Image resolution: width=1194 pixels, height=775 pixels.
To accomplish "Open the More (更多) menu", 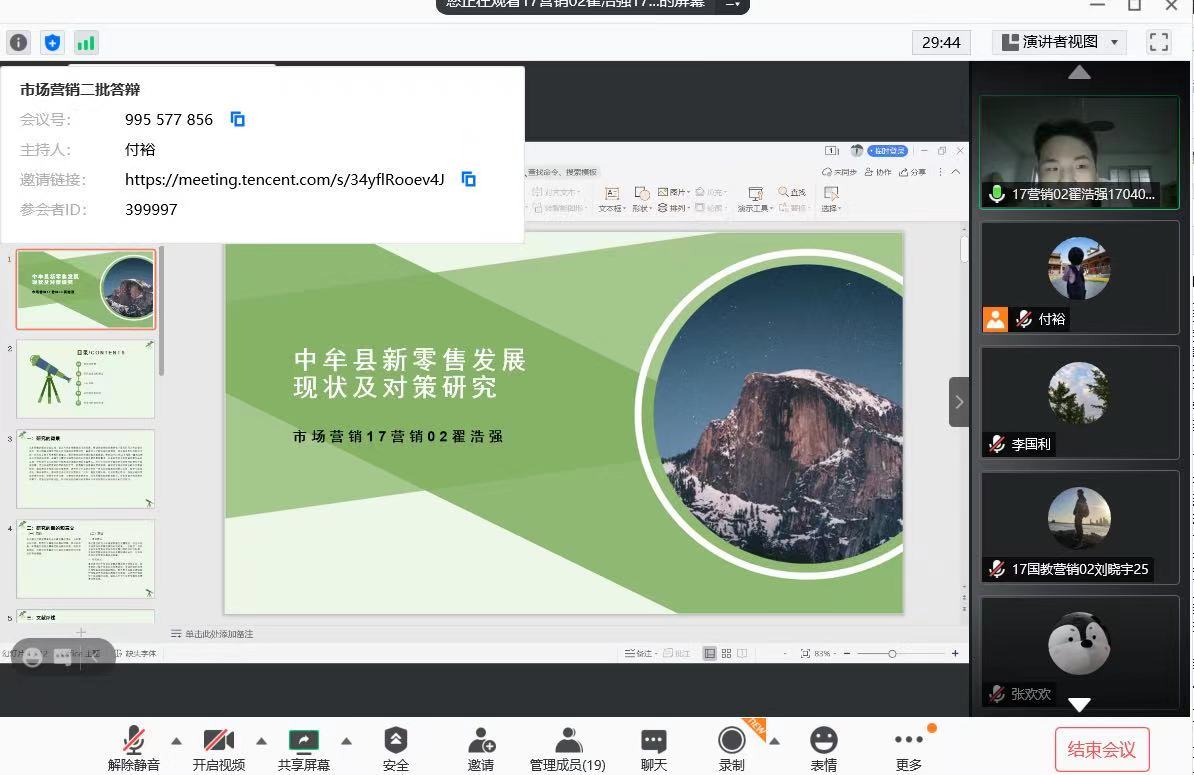I will pyautogui.click(x=908, y=748).
